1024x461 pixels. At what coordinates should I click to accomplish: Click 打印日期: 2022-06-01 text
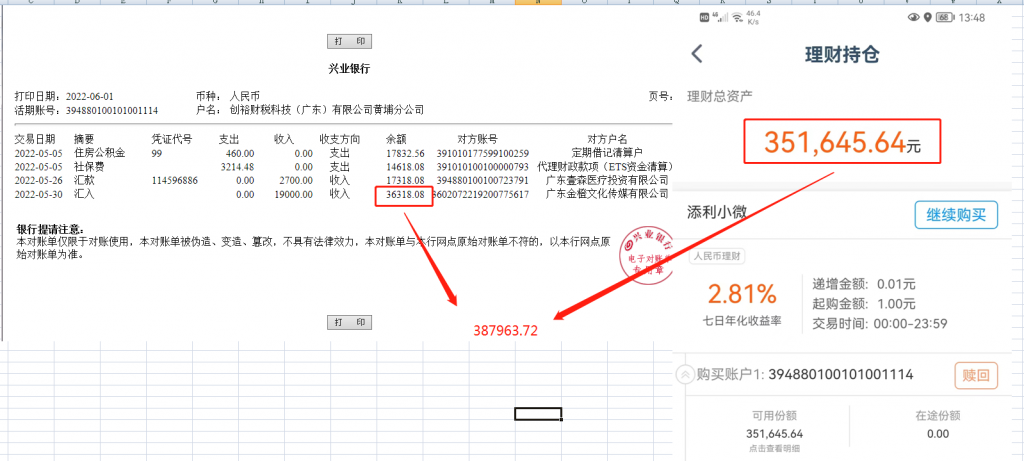pyautogui.click(x=64, y=96)
